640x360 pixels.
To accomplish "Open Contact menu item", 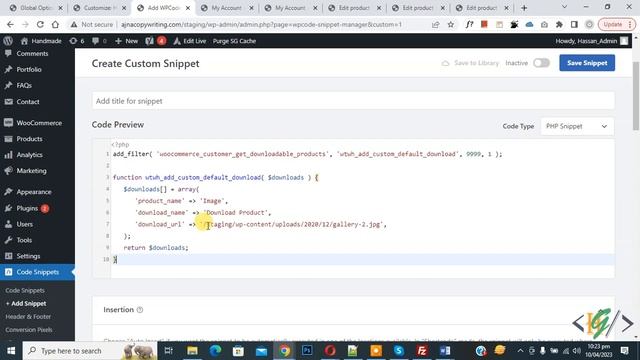I will click(28, 102).
